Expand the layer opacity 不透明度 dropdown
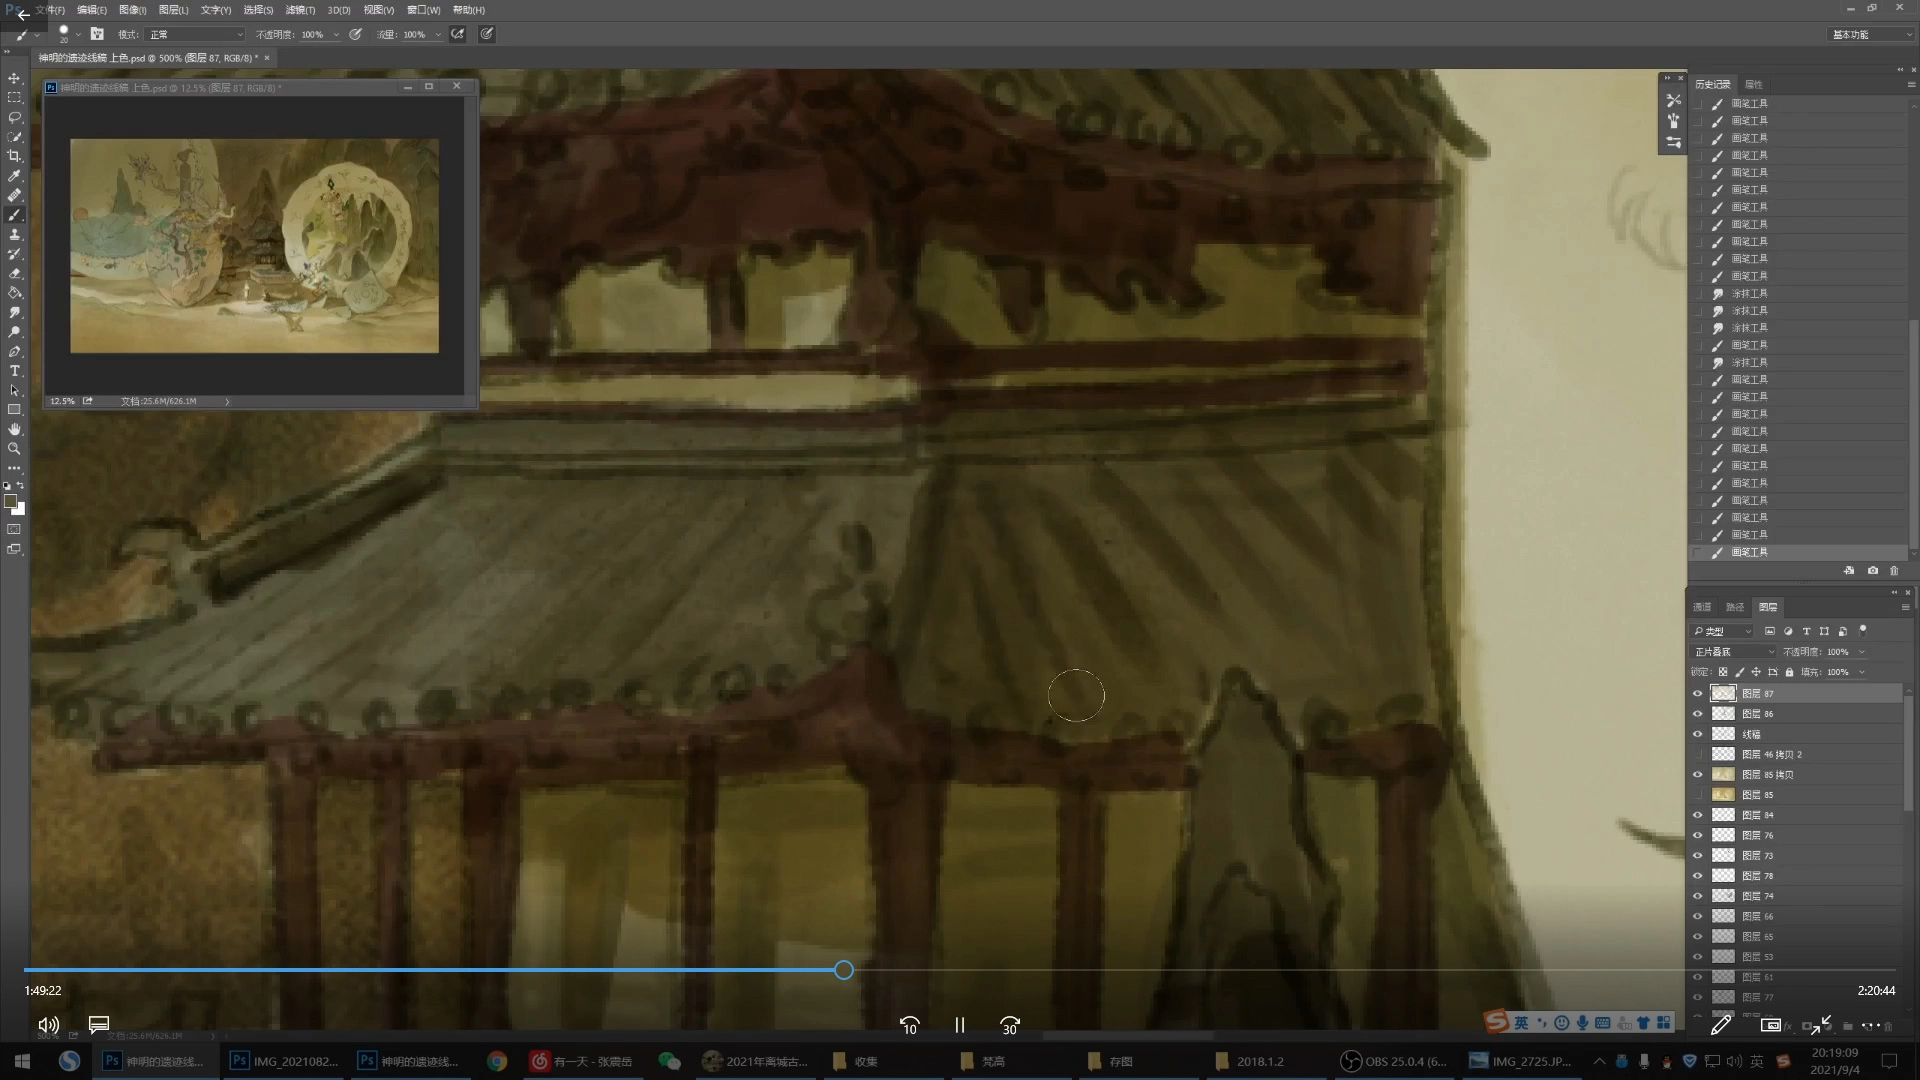 point(1861,652)
